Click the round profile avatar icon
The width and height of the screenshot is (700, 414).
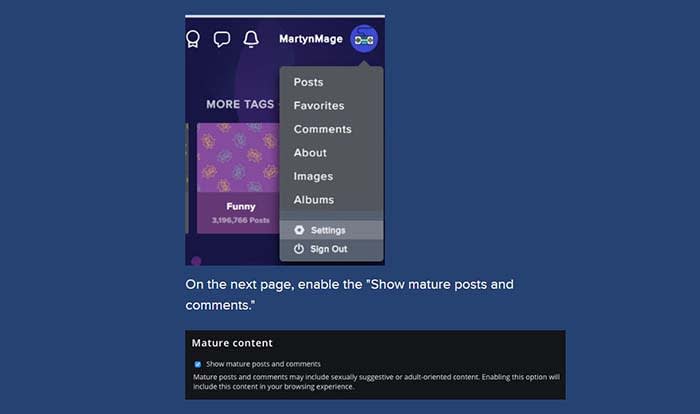point(364,40)
